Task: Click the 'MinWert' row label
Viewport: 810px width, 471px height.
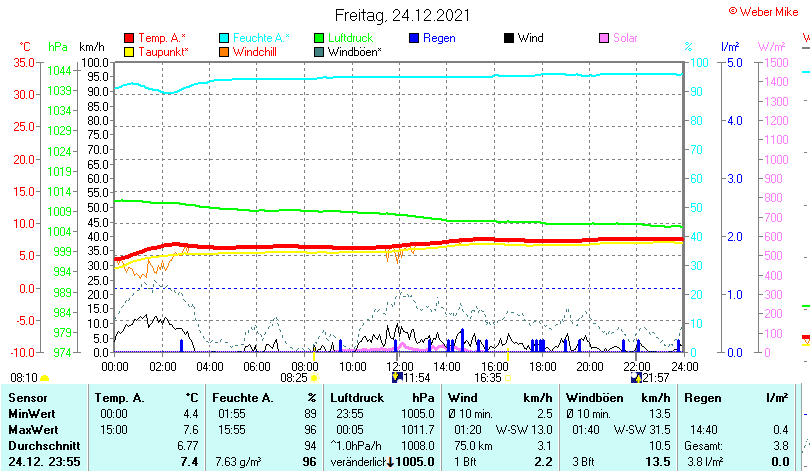Action: (x=32, y=414)
